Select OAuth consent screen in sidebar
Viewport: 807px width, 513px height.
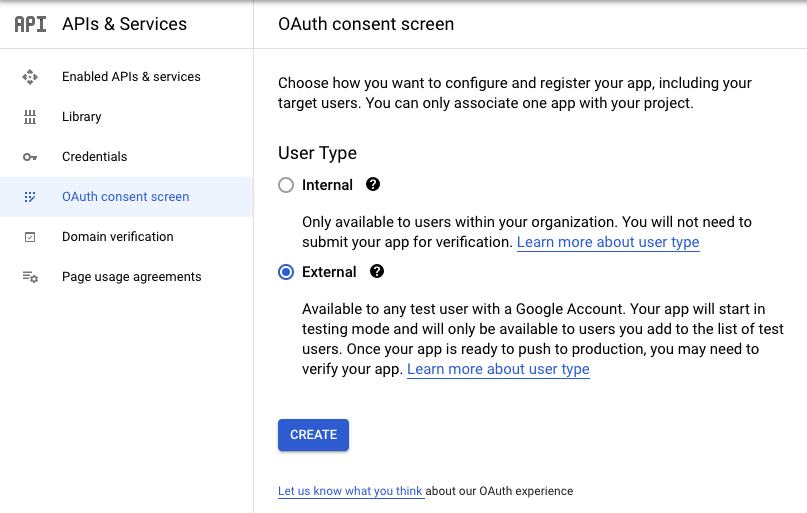[x=127, y=197]
